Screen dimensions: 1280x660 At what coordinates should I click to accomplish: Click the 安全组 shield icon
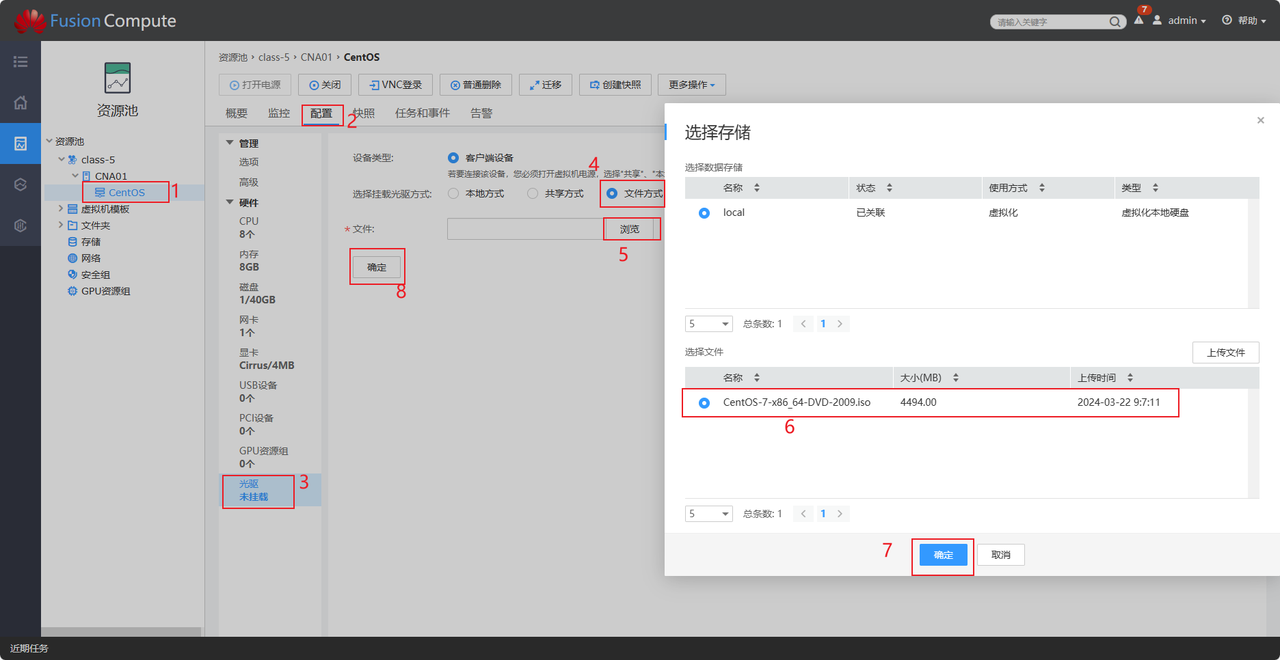tap(72, 275)
